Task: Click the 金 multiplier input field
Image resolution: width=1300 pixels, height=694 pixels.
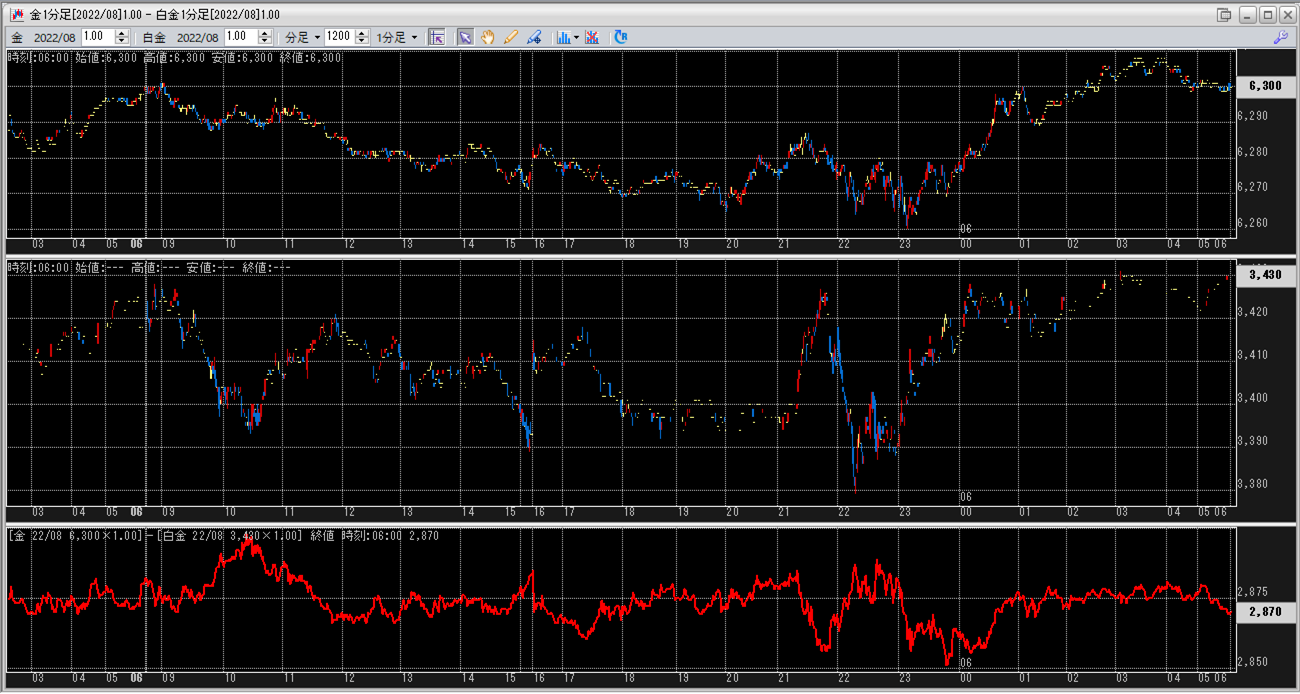Action: click(x=98, y=37)
